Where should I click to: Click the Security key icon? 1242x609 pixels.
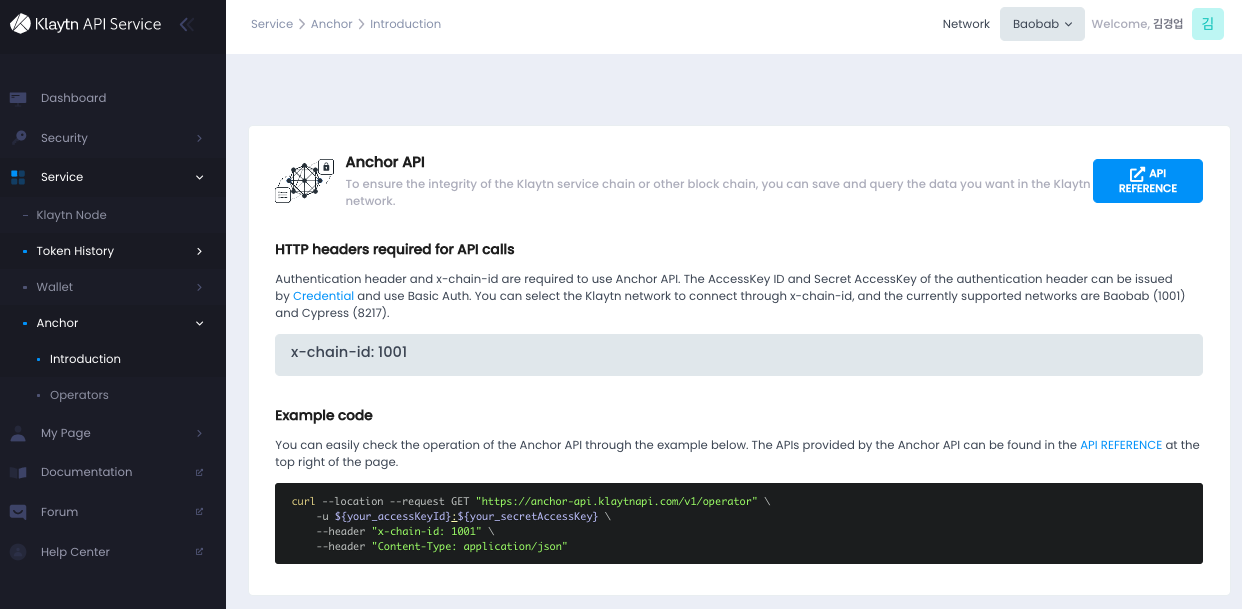[18, 138]
